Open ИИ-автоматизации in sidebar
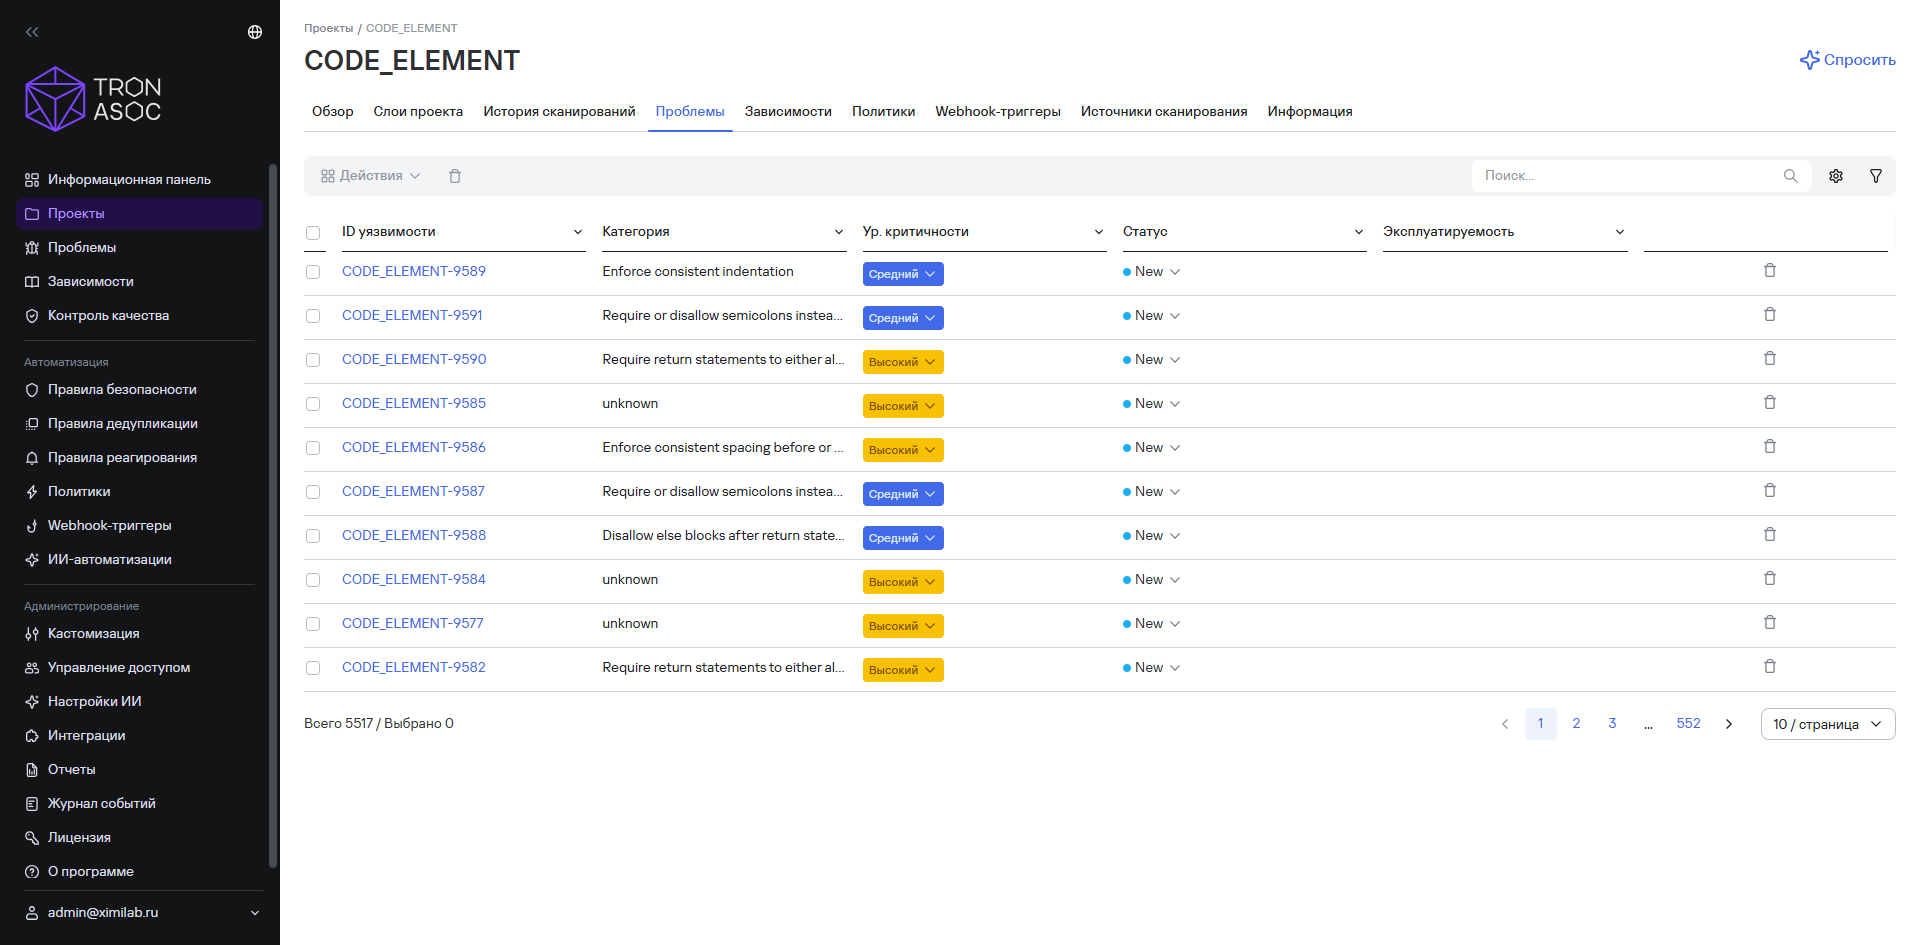Screen dimensions: 1920x945 (139, 560)
